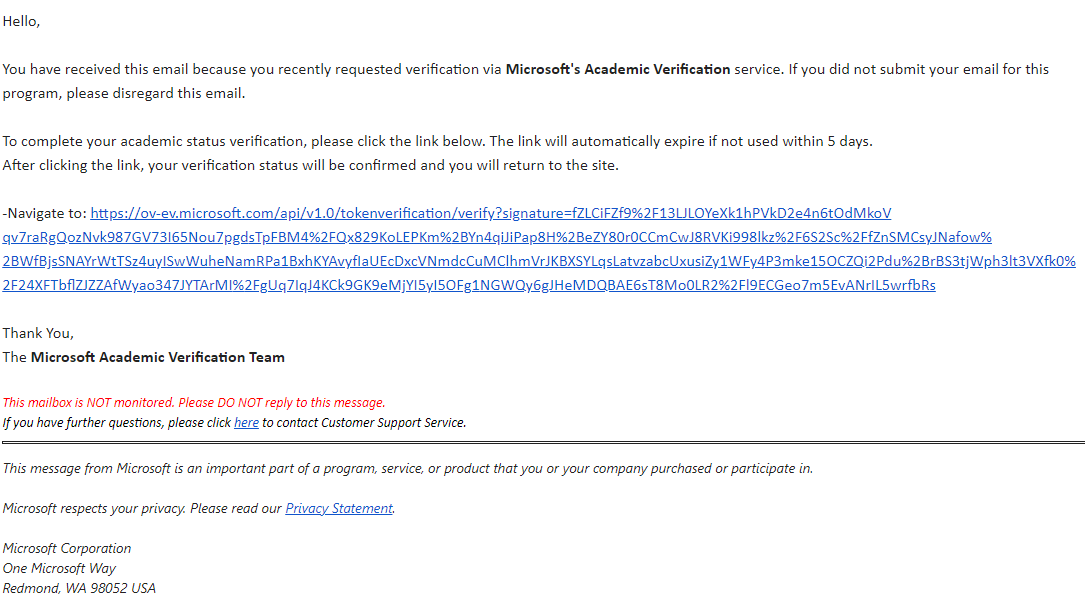Click the red "This mailbox is NOT monitored" notice
This screenshot has width=1085, height=600.
tap(194, 403)
